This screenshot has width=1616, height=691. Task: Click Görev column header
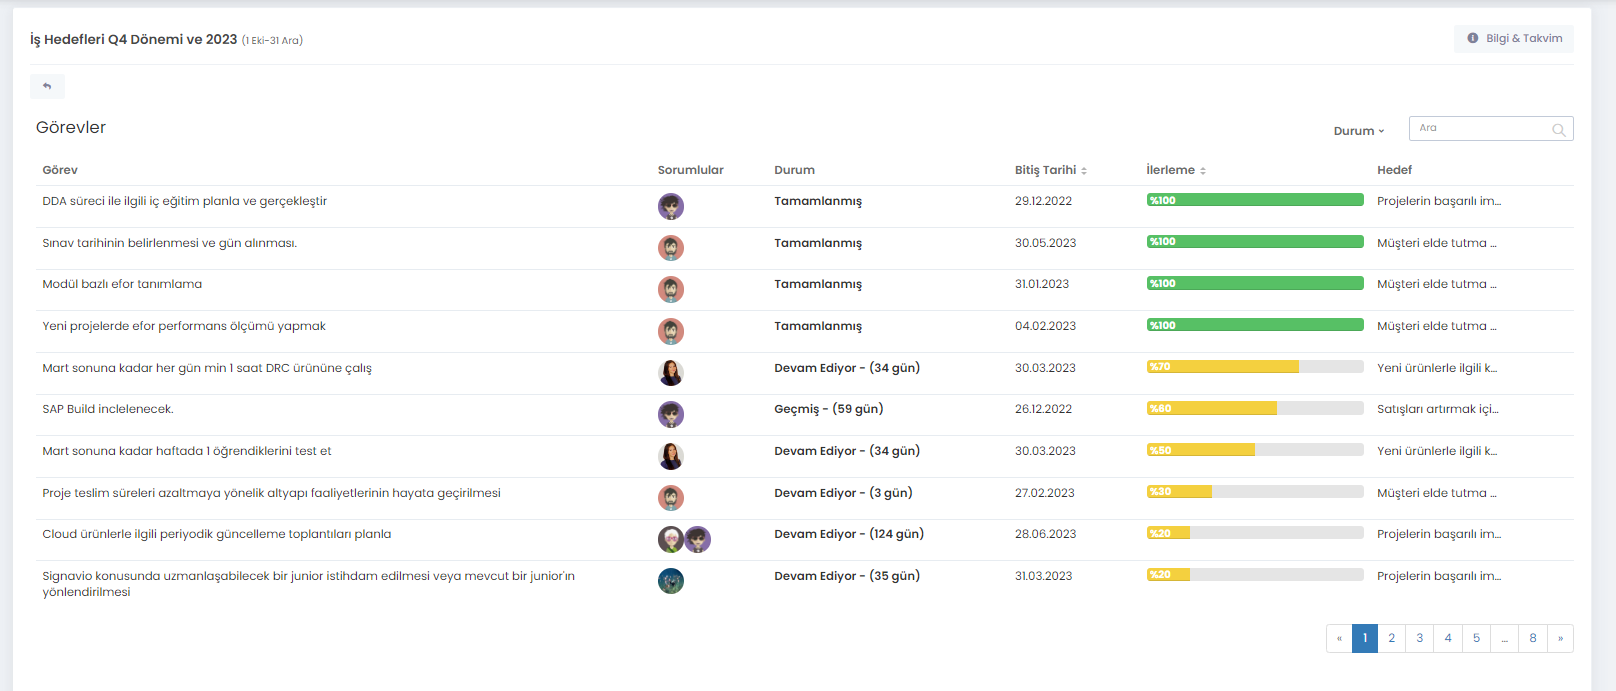tap(60, 170)
